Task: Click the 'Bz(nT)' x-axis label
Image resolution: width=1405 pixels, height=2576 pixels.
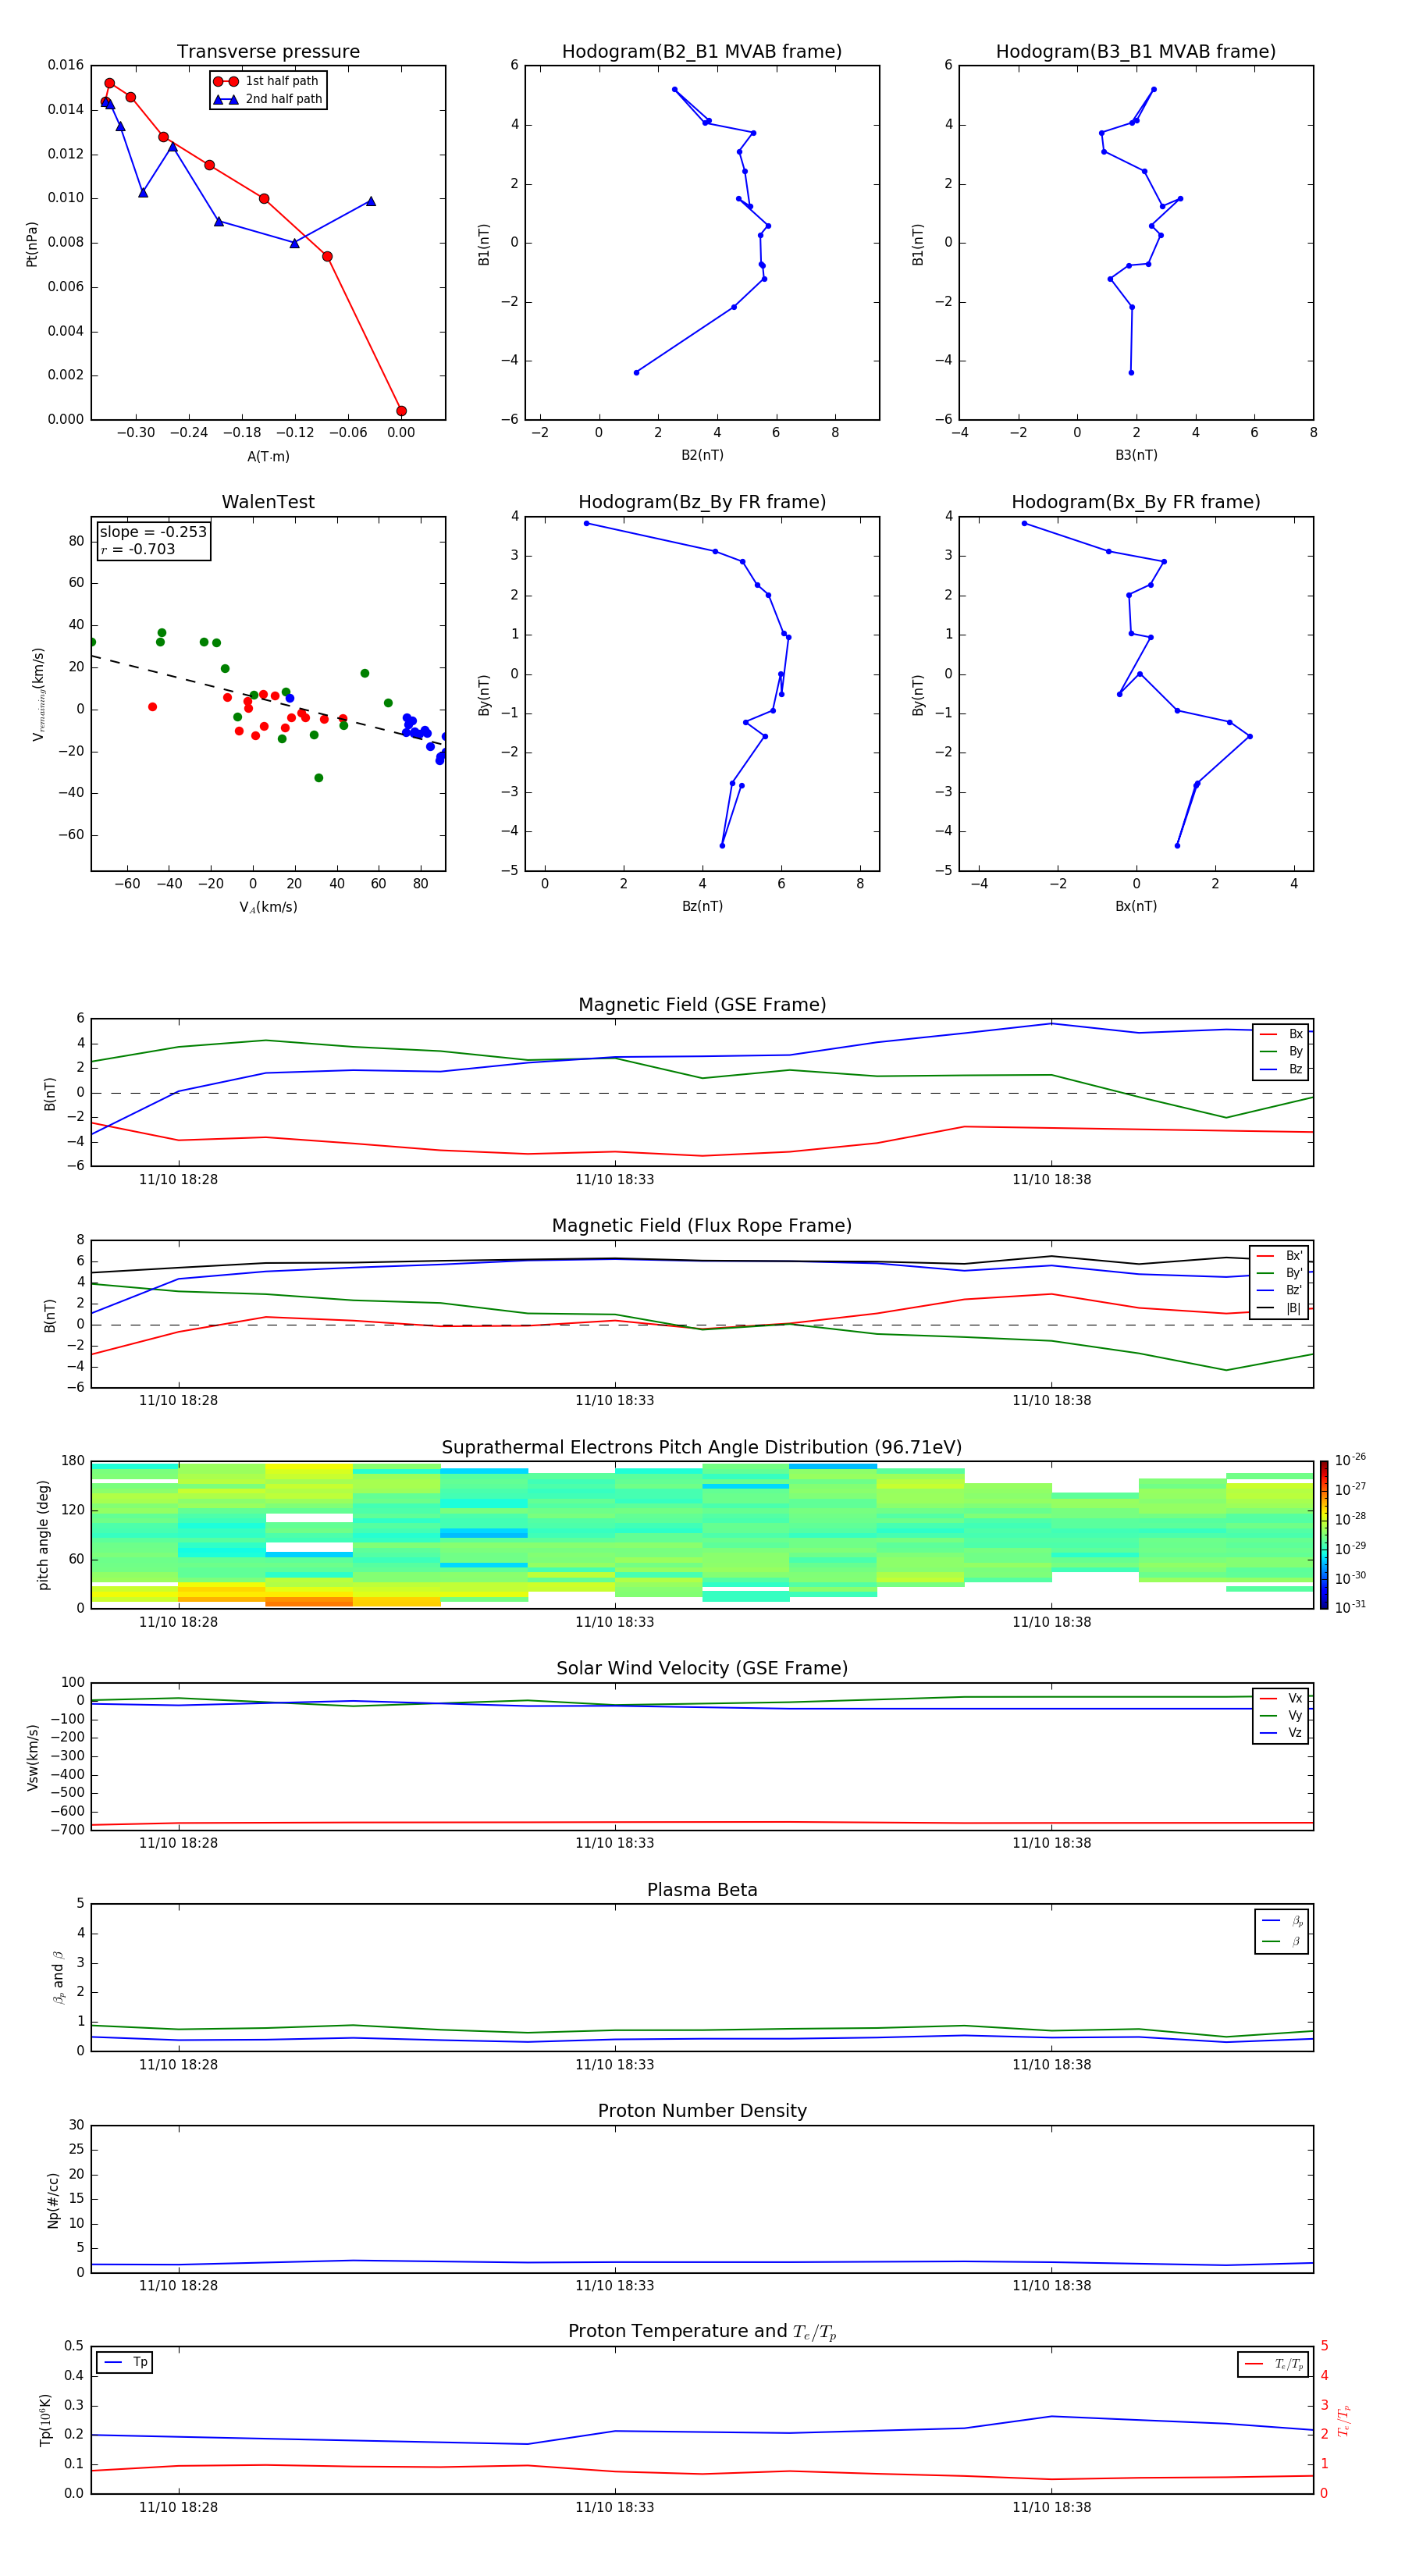Action: pos(702,907)
